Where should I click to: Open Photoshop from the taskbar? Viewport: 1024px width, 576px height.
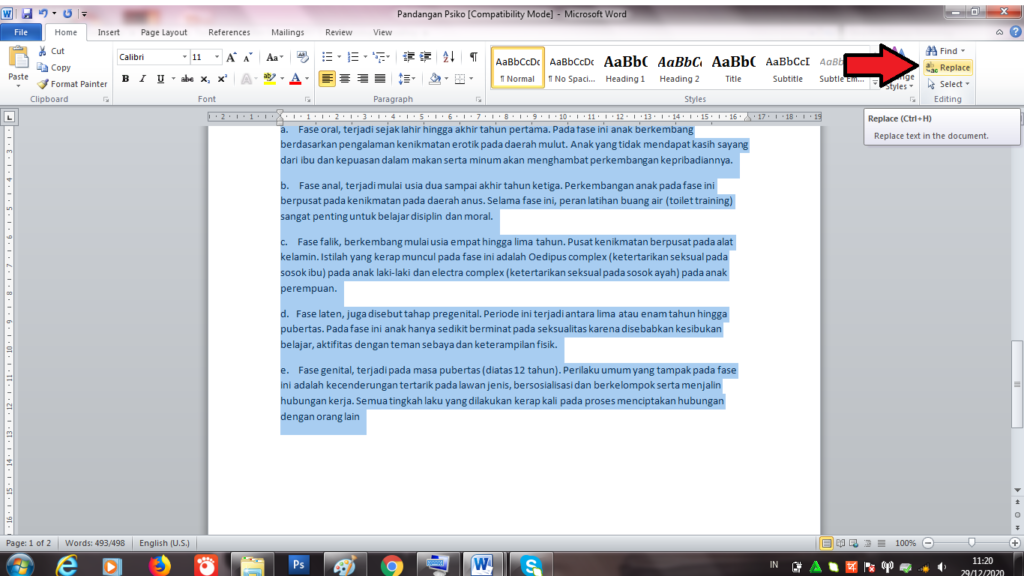[298, 564]
